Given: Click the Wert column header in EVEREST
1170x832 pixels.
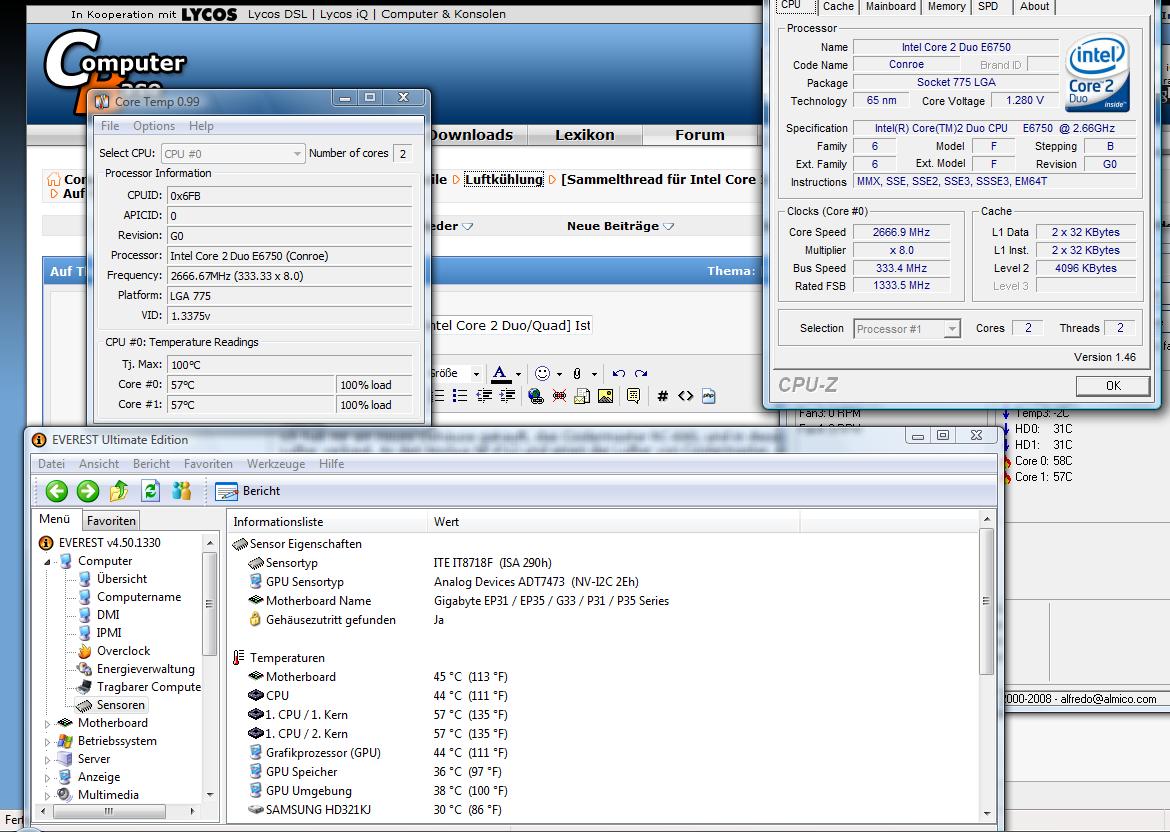Looking at the screenshot, I should [613, 522].
